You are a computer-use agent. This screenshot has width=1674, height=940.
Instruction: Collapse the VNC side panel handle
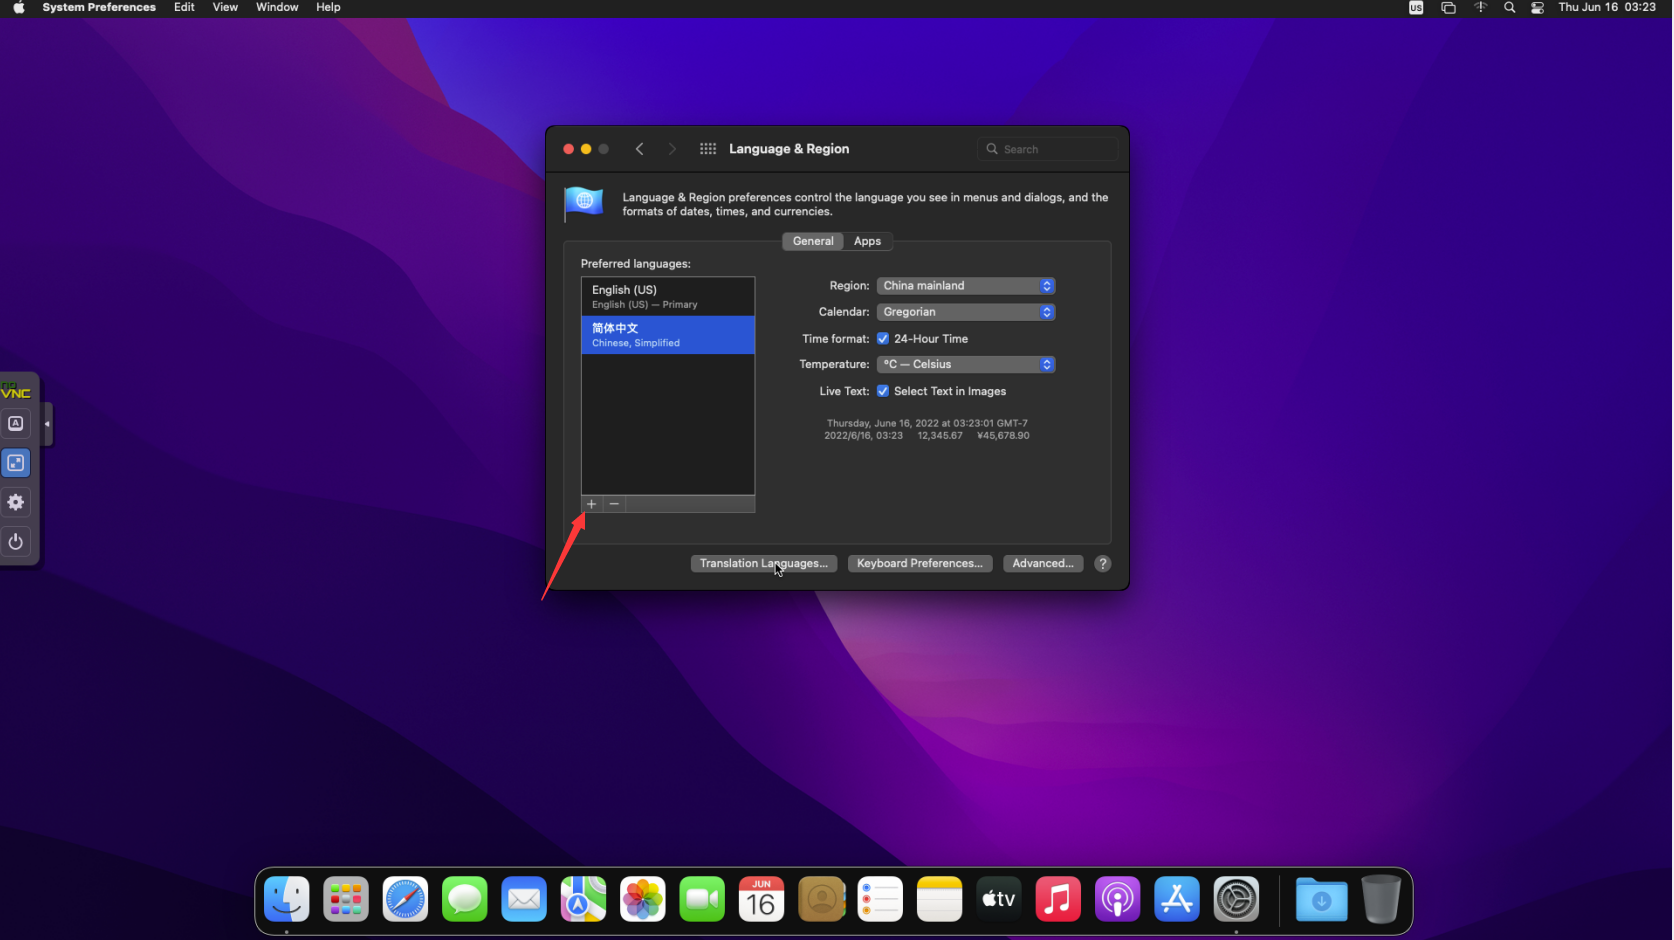pos(47,424)
